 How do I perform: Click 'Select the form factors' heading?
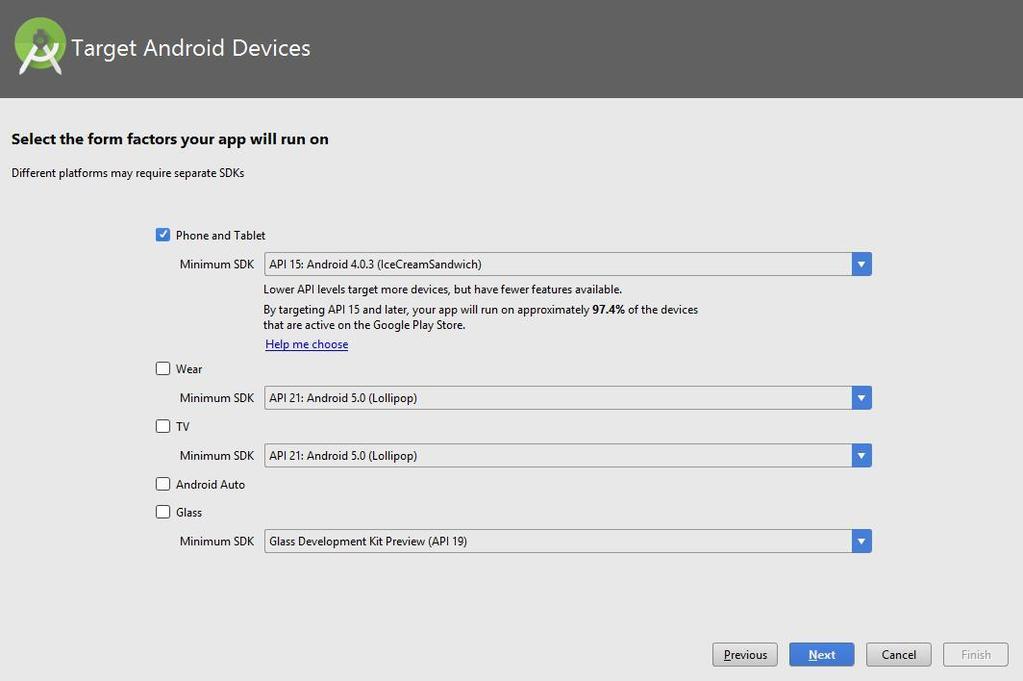click(x=170, y=139)
